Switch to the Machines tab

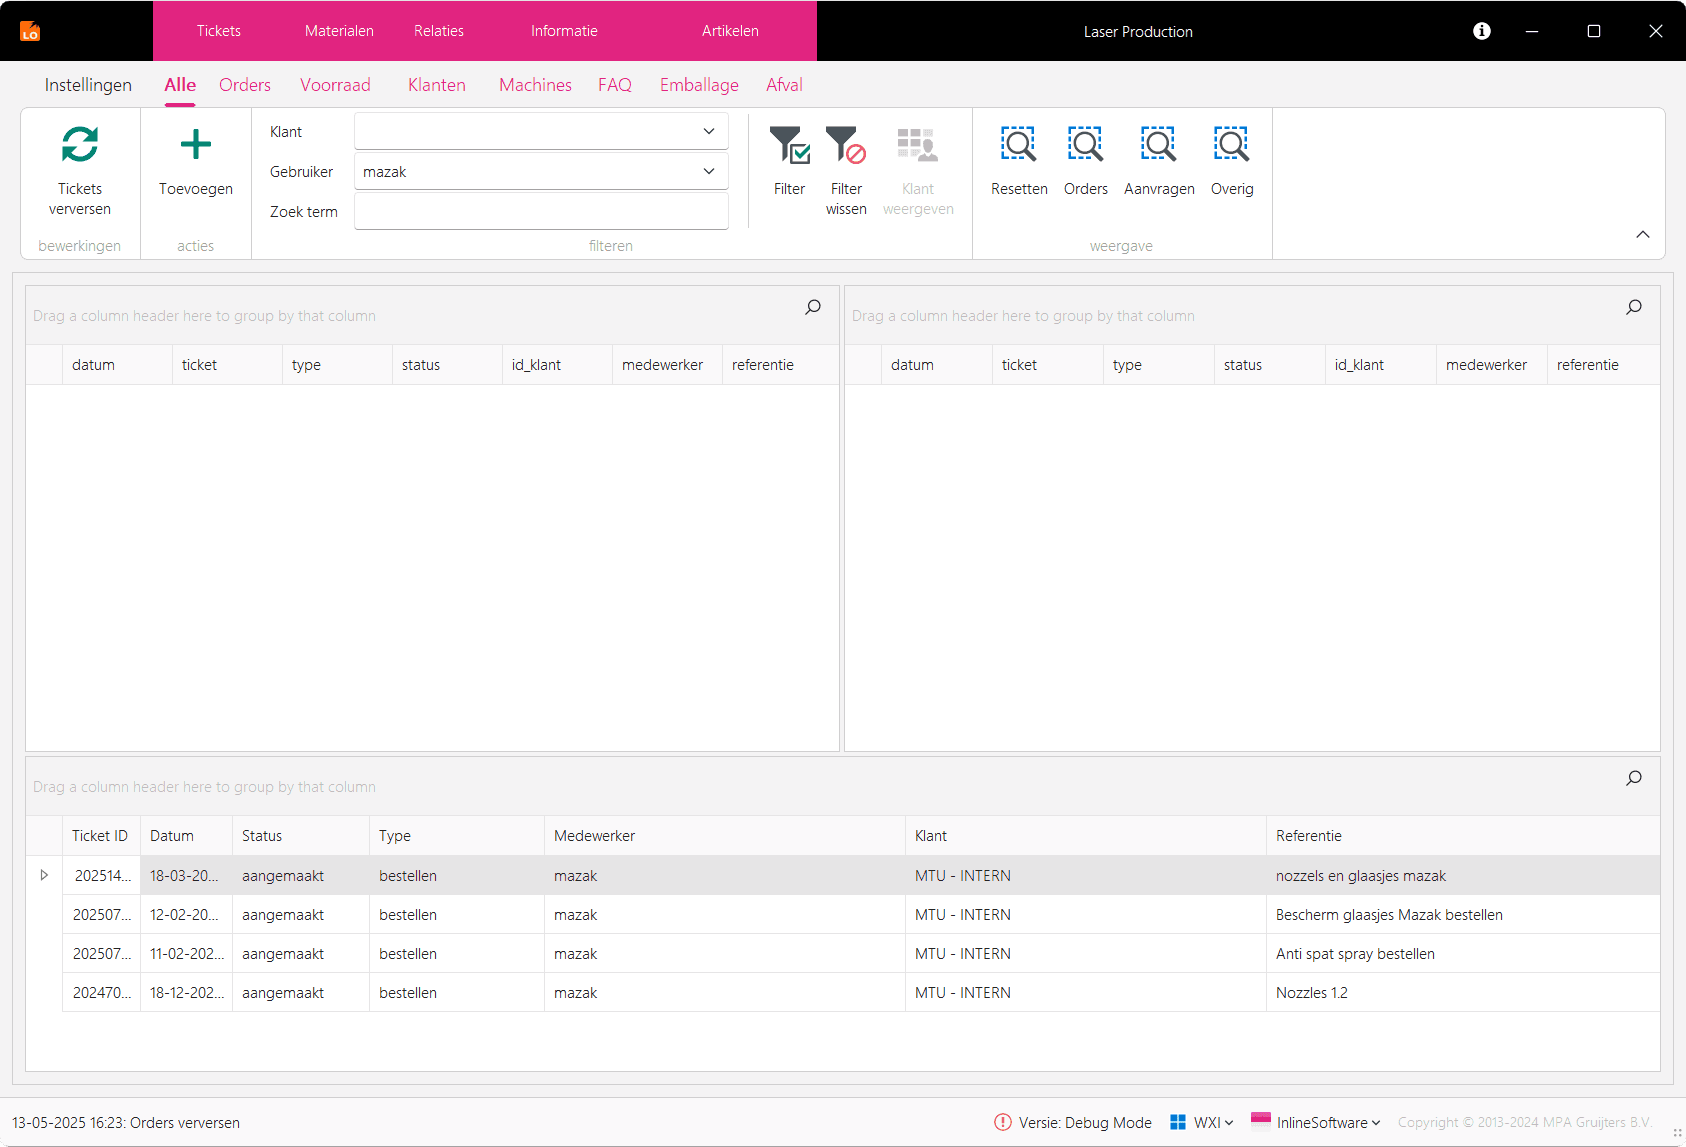point(535,85)
